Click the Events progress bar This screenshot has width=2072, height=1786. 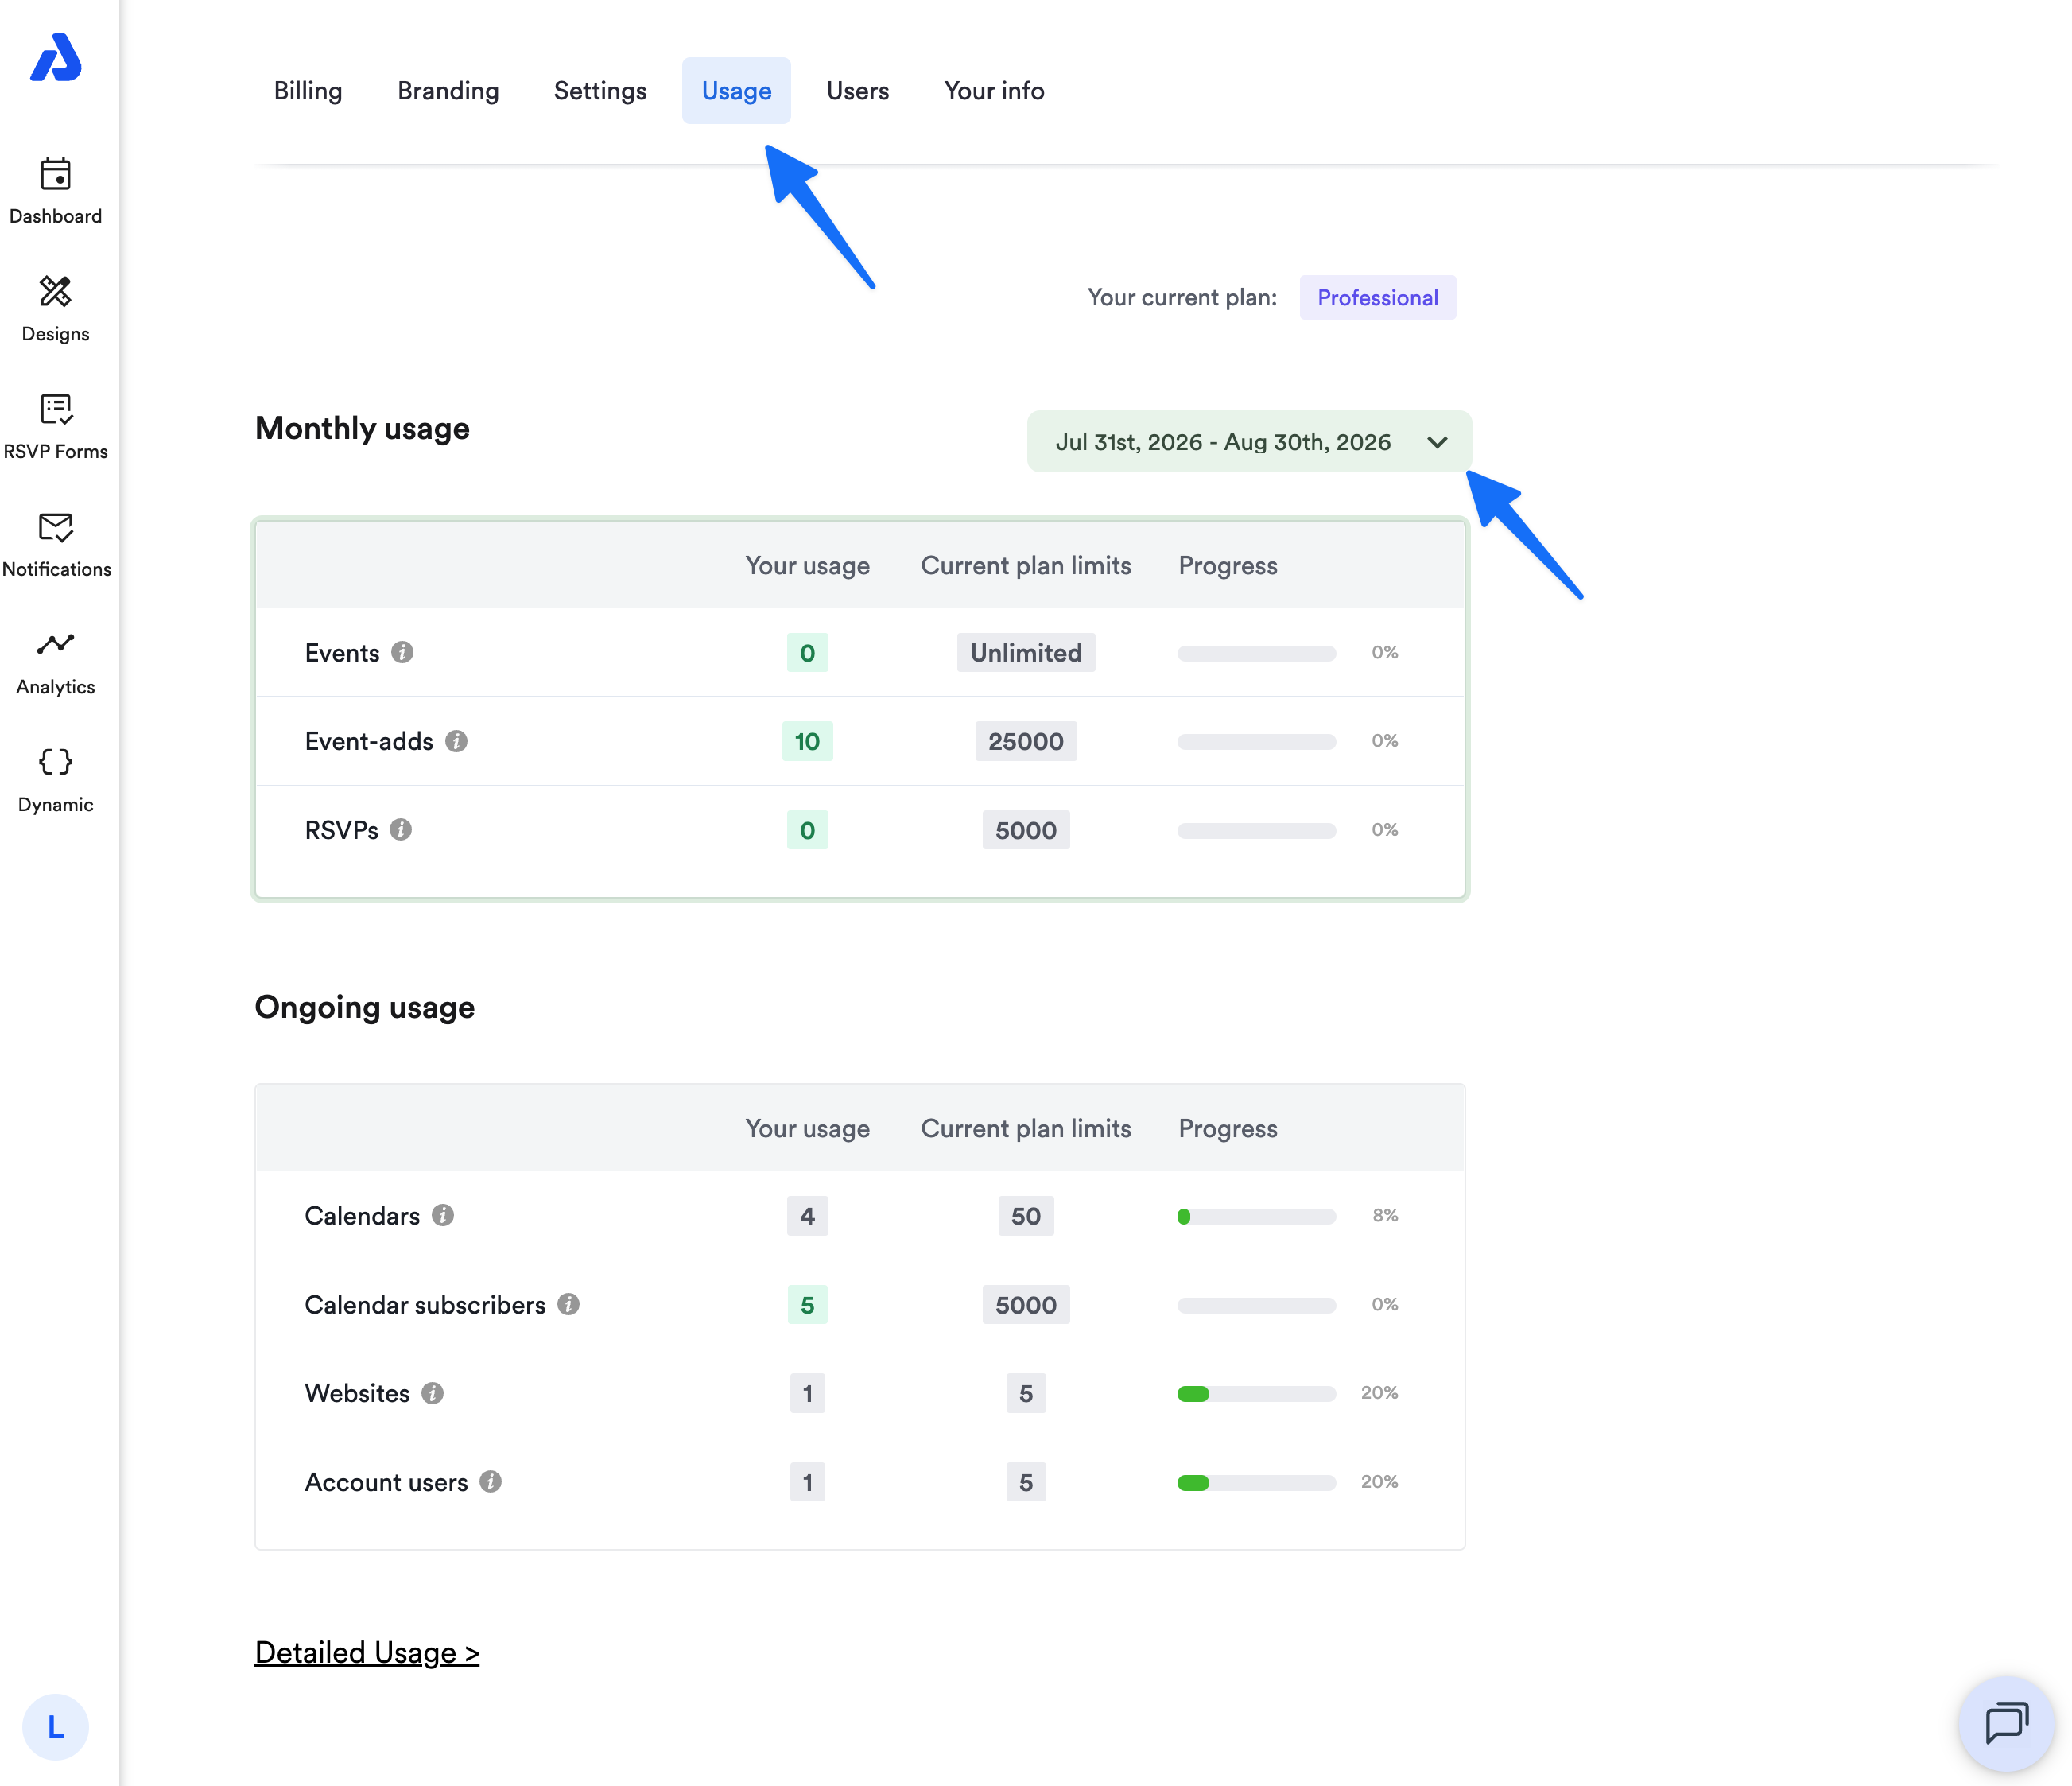(x=1256, y=653)
